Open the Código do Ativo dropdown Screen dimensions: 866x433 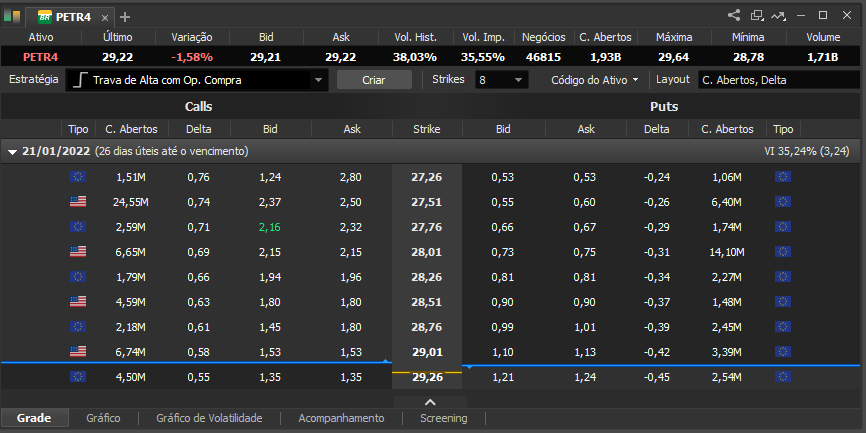pos(594,80)
